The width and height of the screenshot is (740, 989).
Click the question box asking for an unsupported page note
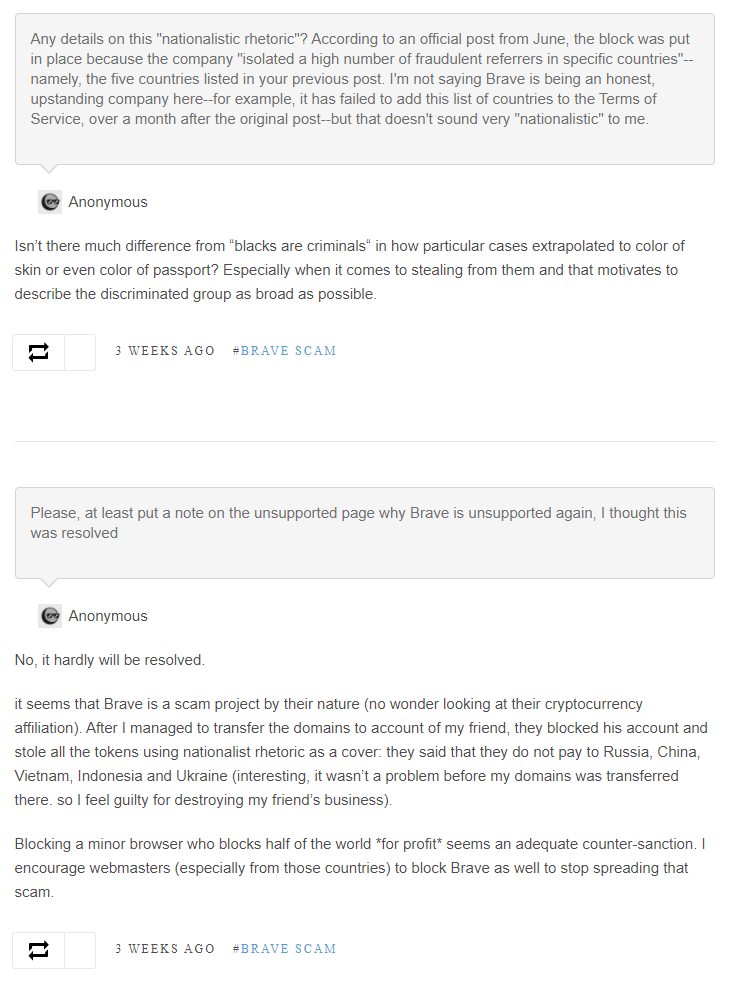(365, 533)
